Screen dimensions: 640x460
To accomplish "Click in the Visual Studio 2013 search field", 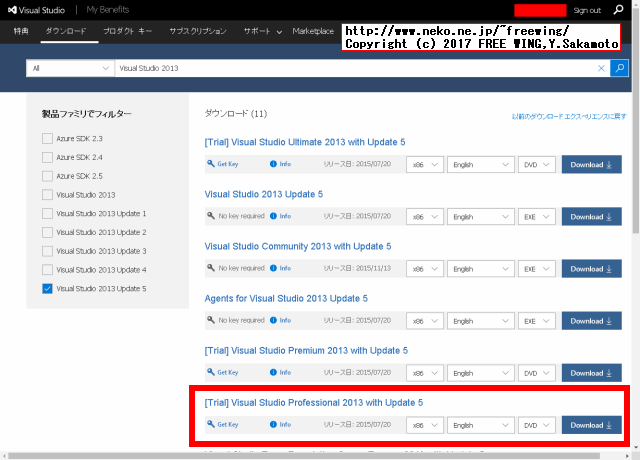I will tap(355, 68).
